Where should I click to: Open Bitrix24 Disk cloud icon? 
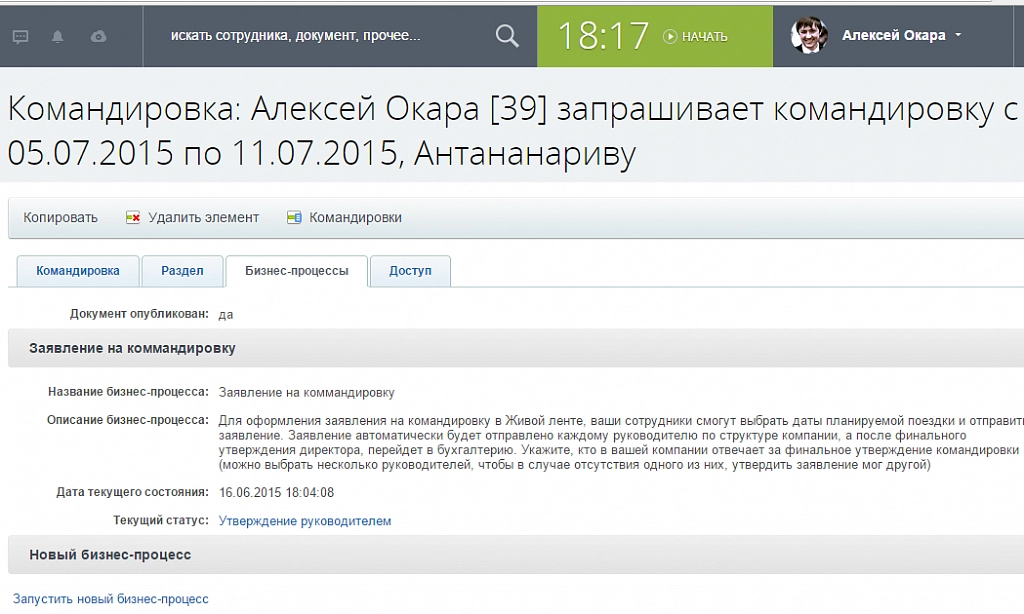point(98,35)
